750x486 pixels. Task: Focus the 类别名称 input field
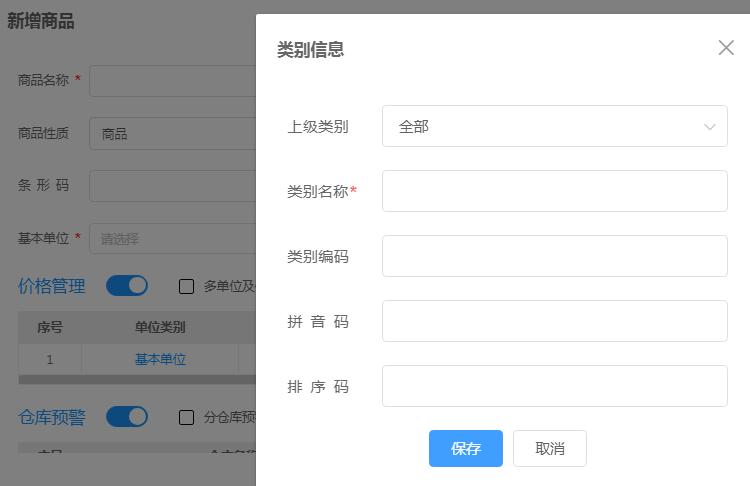(x=554, y=191)
